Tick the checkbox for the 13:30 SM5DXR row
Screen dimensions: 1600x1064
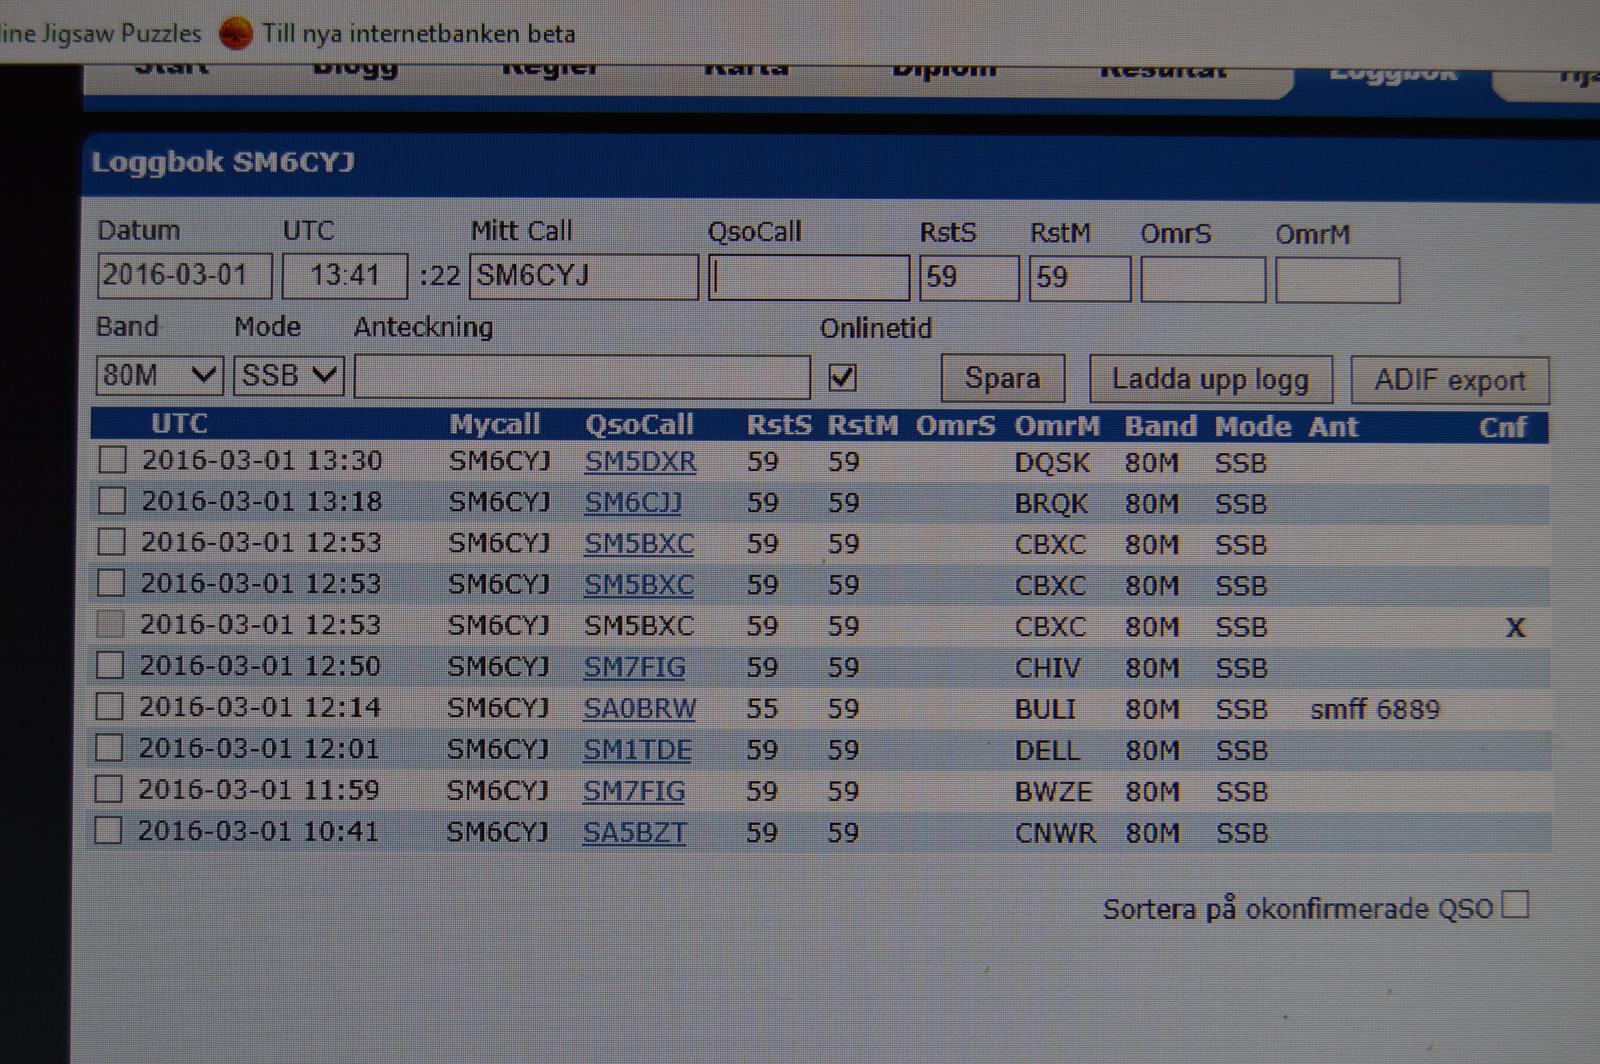[113, 460]
